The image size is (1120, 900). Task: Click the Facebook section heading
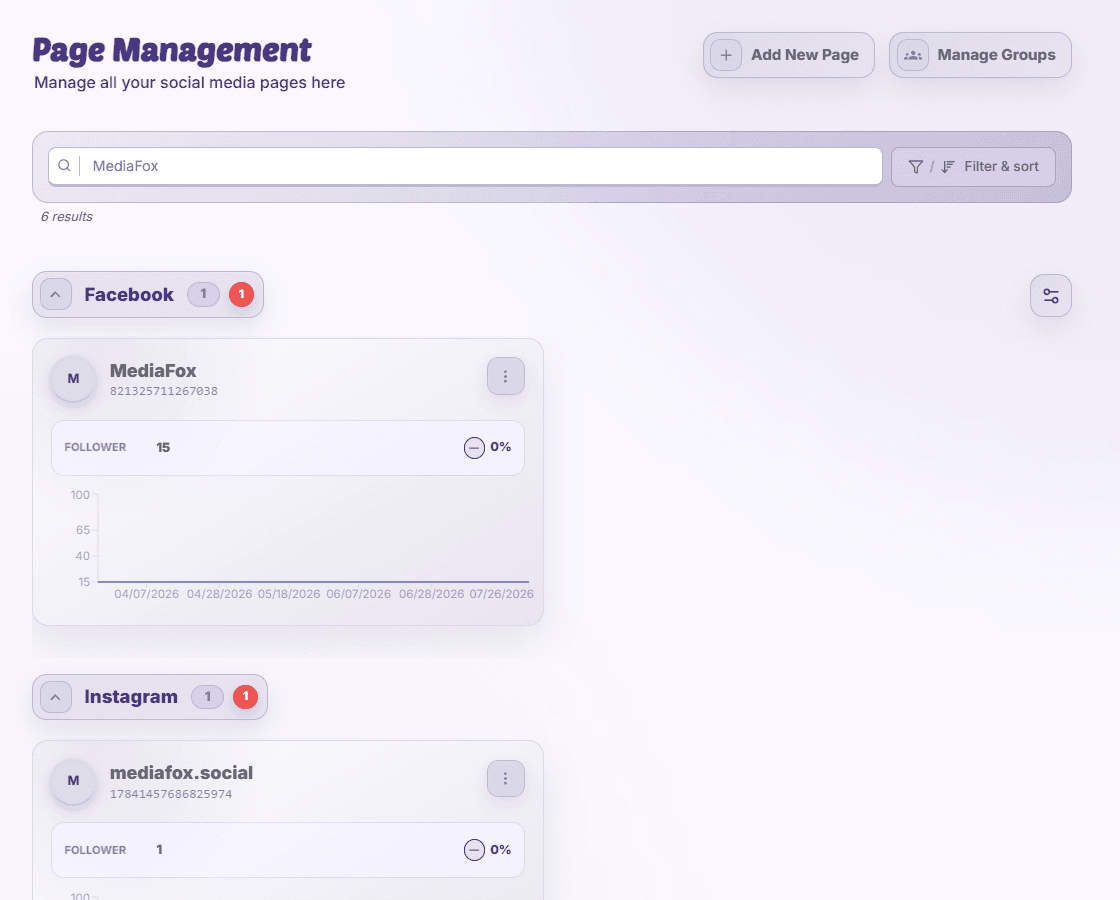click(129, 294)
